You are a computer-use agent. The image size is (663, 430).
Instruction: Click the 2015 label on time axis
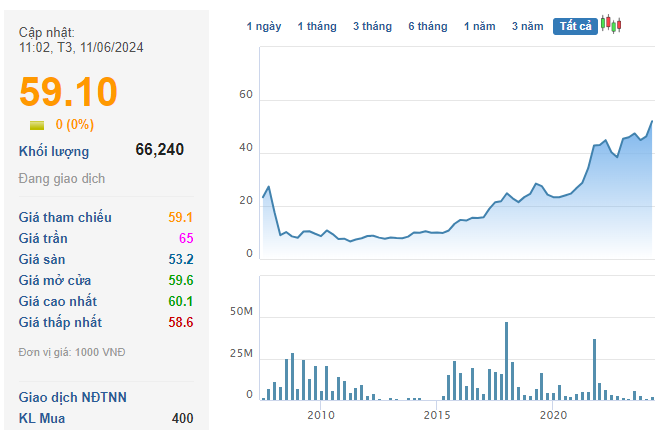pos(436,414)
